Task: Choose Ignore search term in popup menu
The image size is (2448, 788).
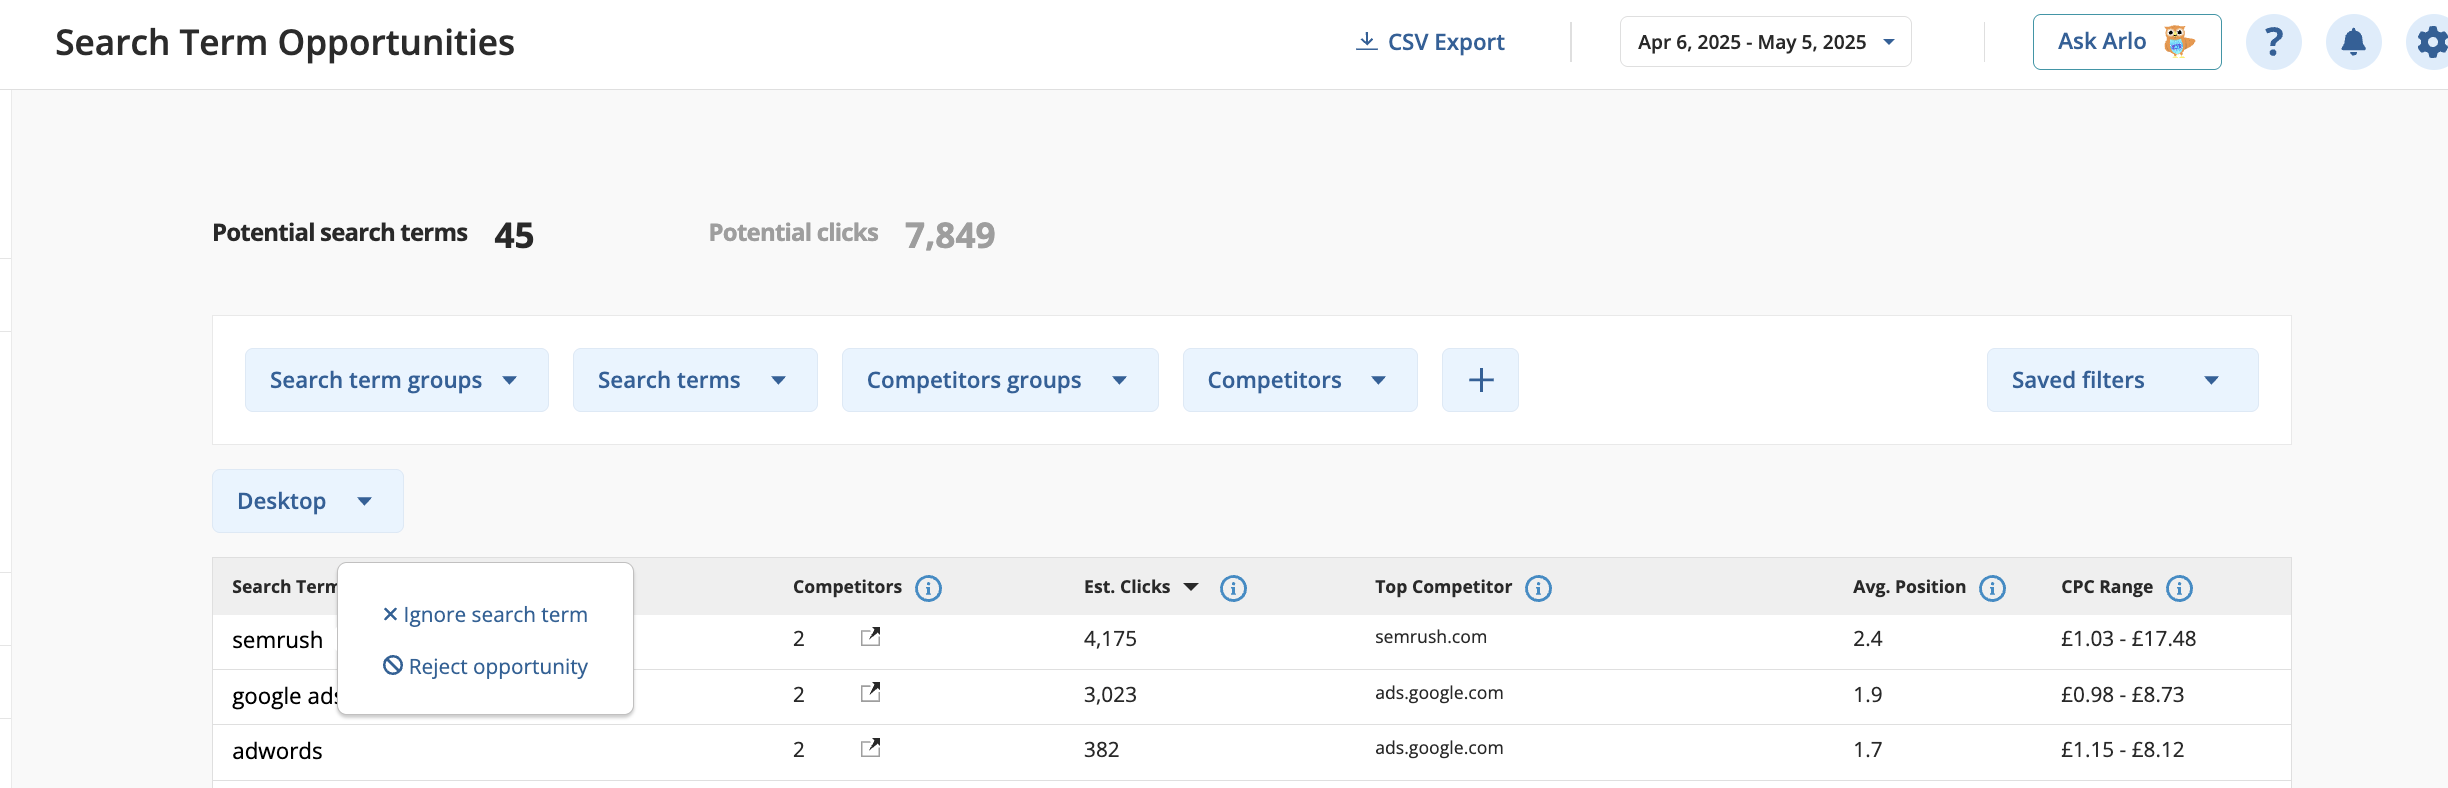Action: pyautogui.click(x=485, y=615)
